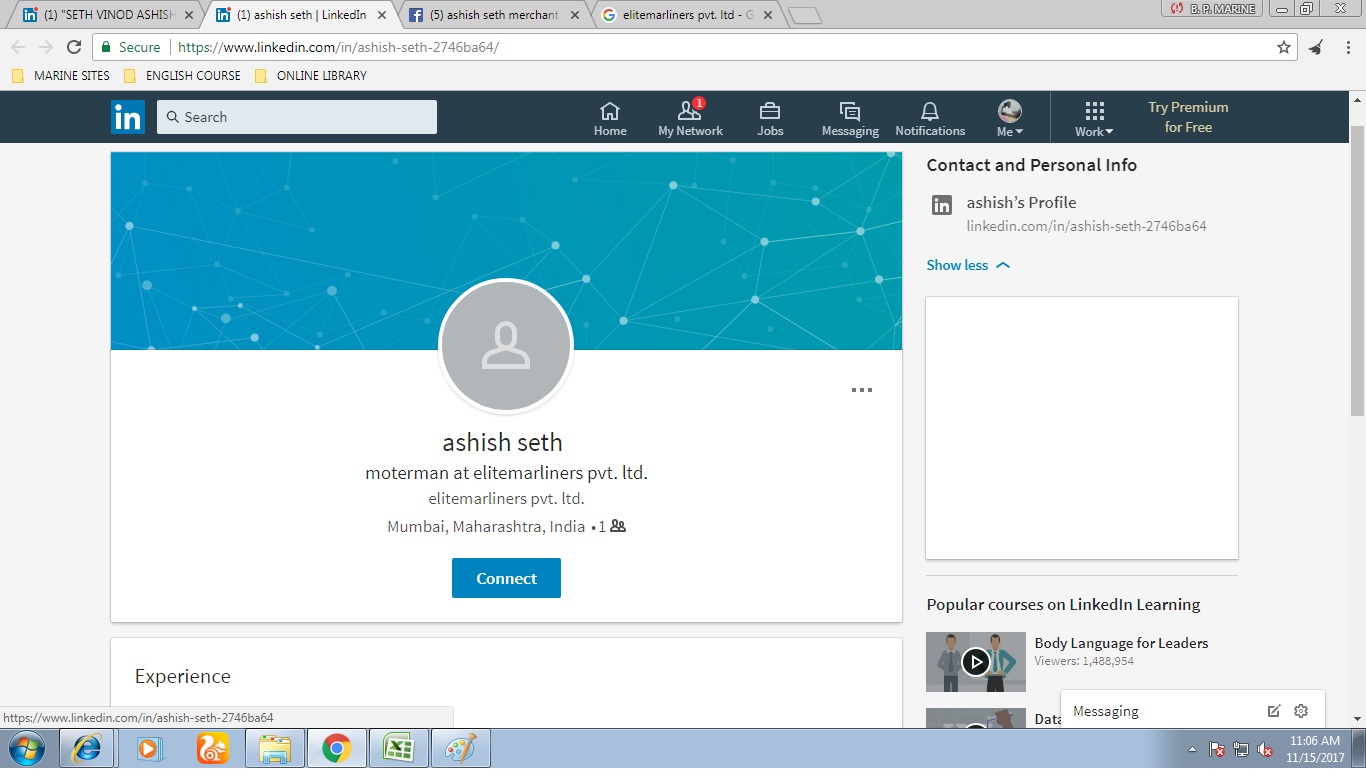
Task: Switch to the elitemarliners Google tab
Action: 686,15
